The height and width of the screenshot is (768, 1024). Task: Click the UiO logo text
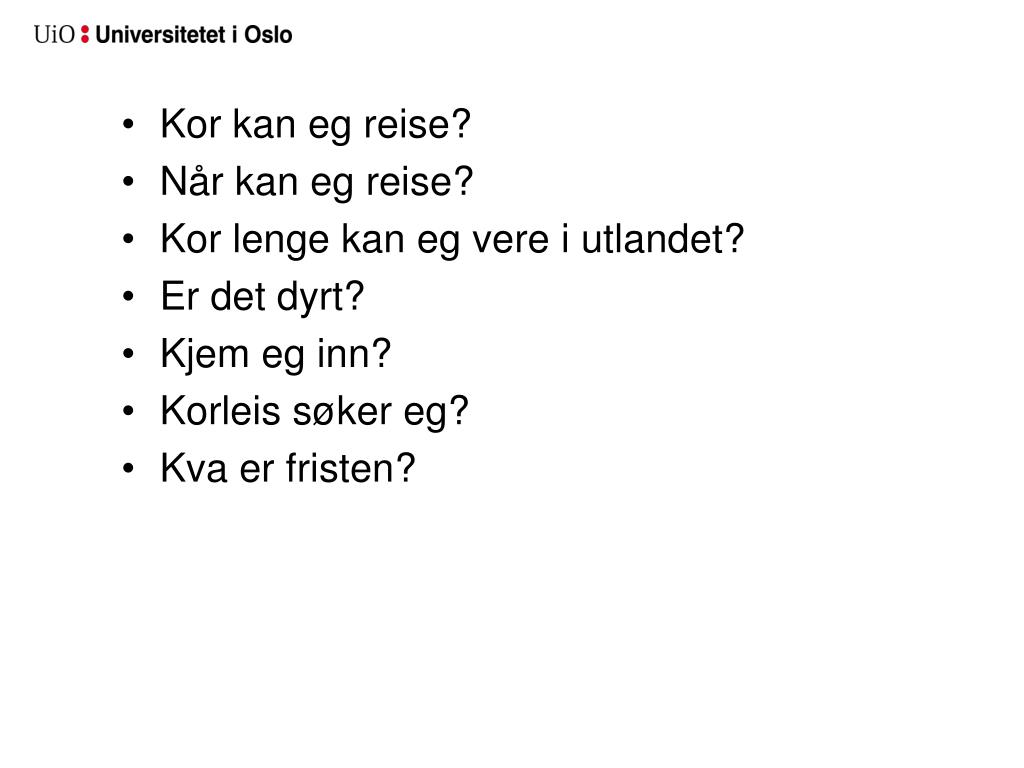pos(54,35)
